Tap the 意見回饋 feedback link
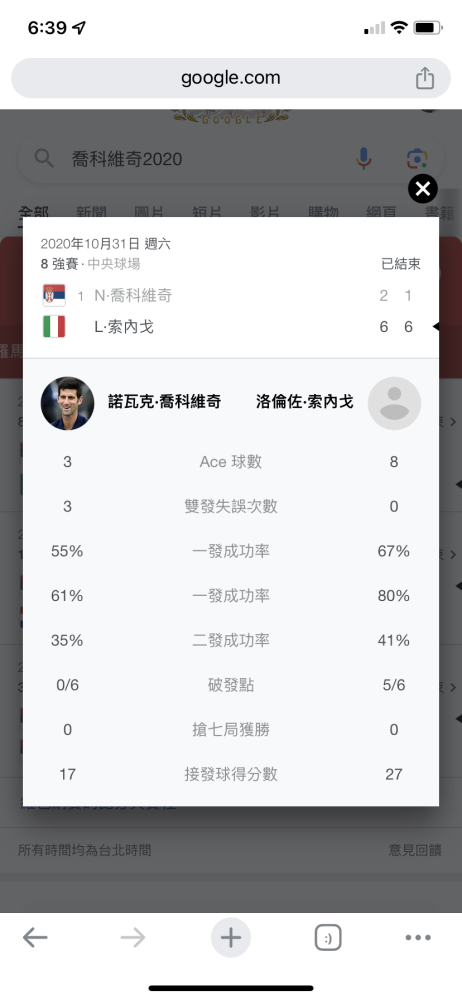Image resolution: width=462 pixels, height=1000 pixels. coord(415,849)
